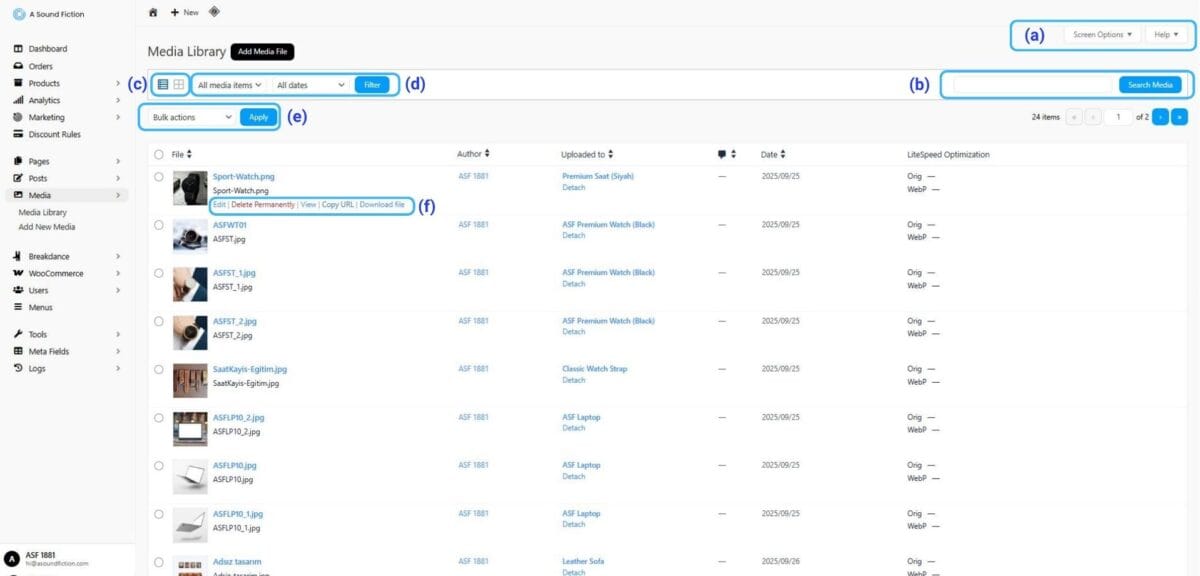
Task: Focus the media search input field
Action: (1033, 85)
